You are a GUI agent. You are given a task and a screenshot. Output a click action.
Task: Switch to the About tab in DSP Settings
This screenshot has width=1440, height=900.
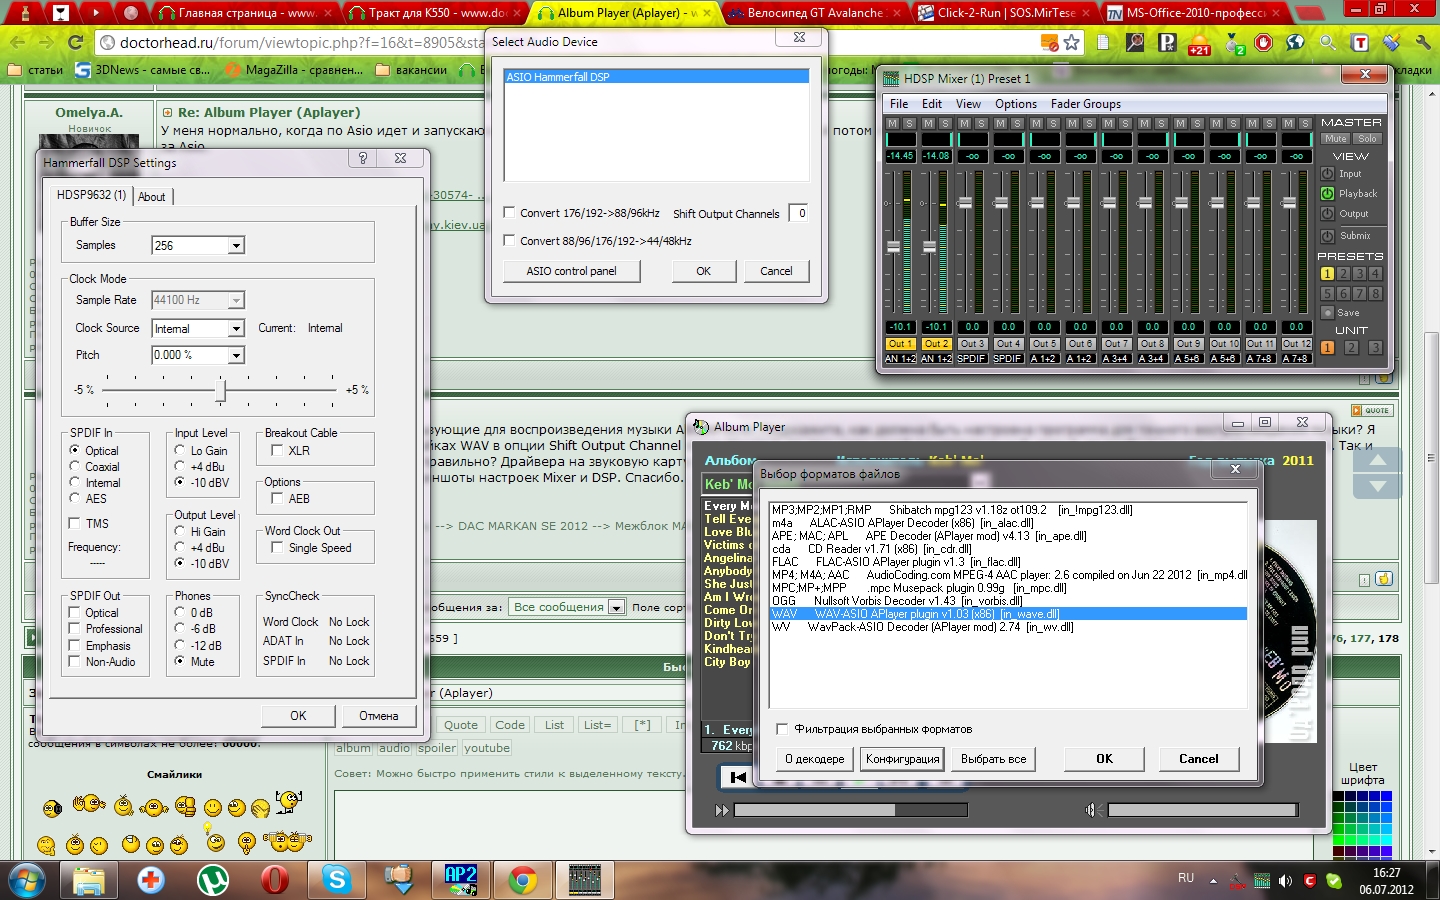click(152, 197)
